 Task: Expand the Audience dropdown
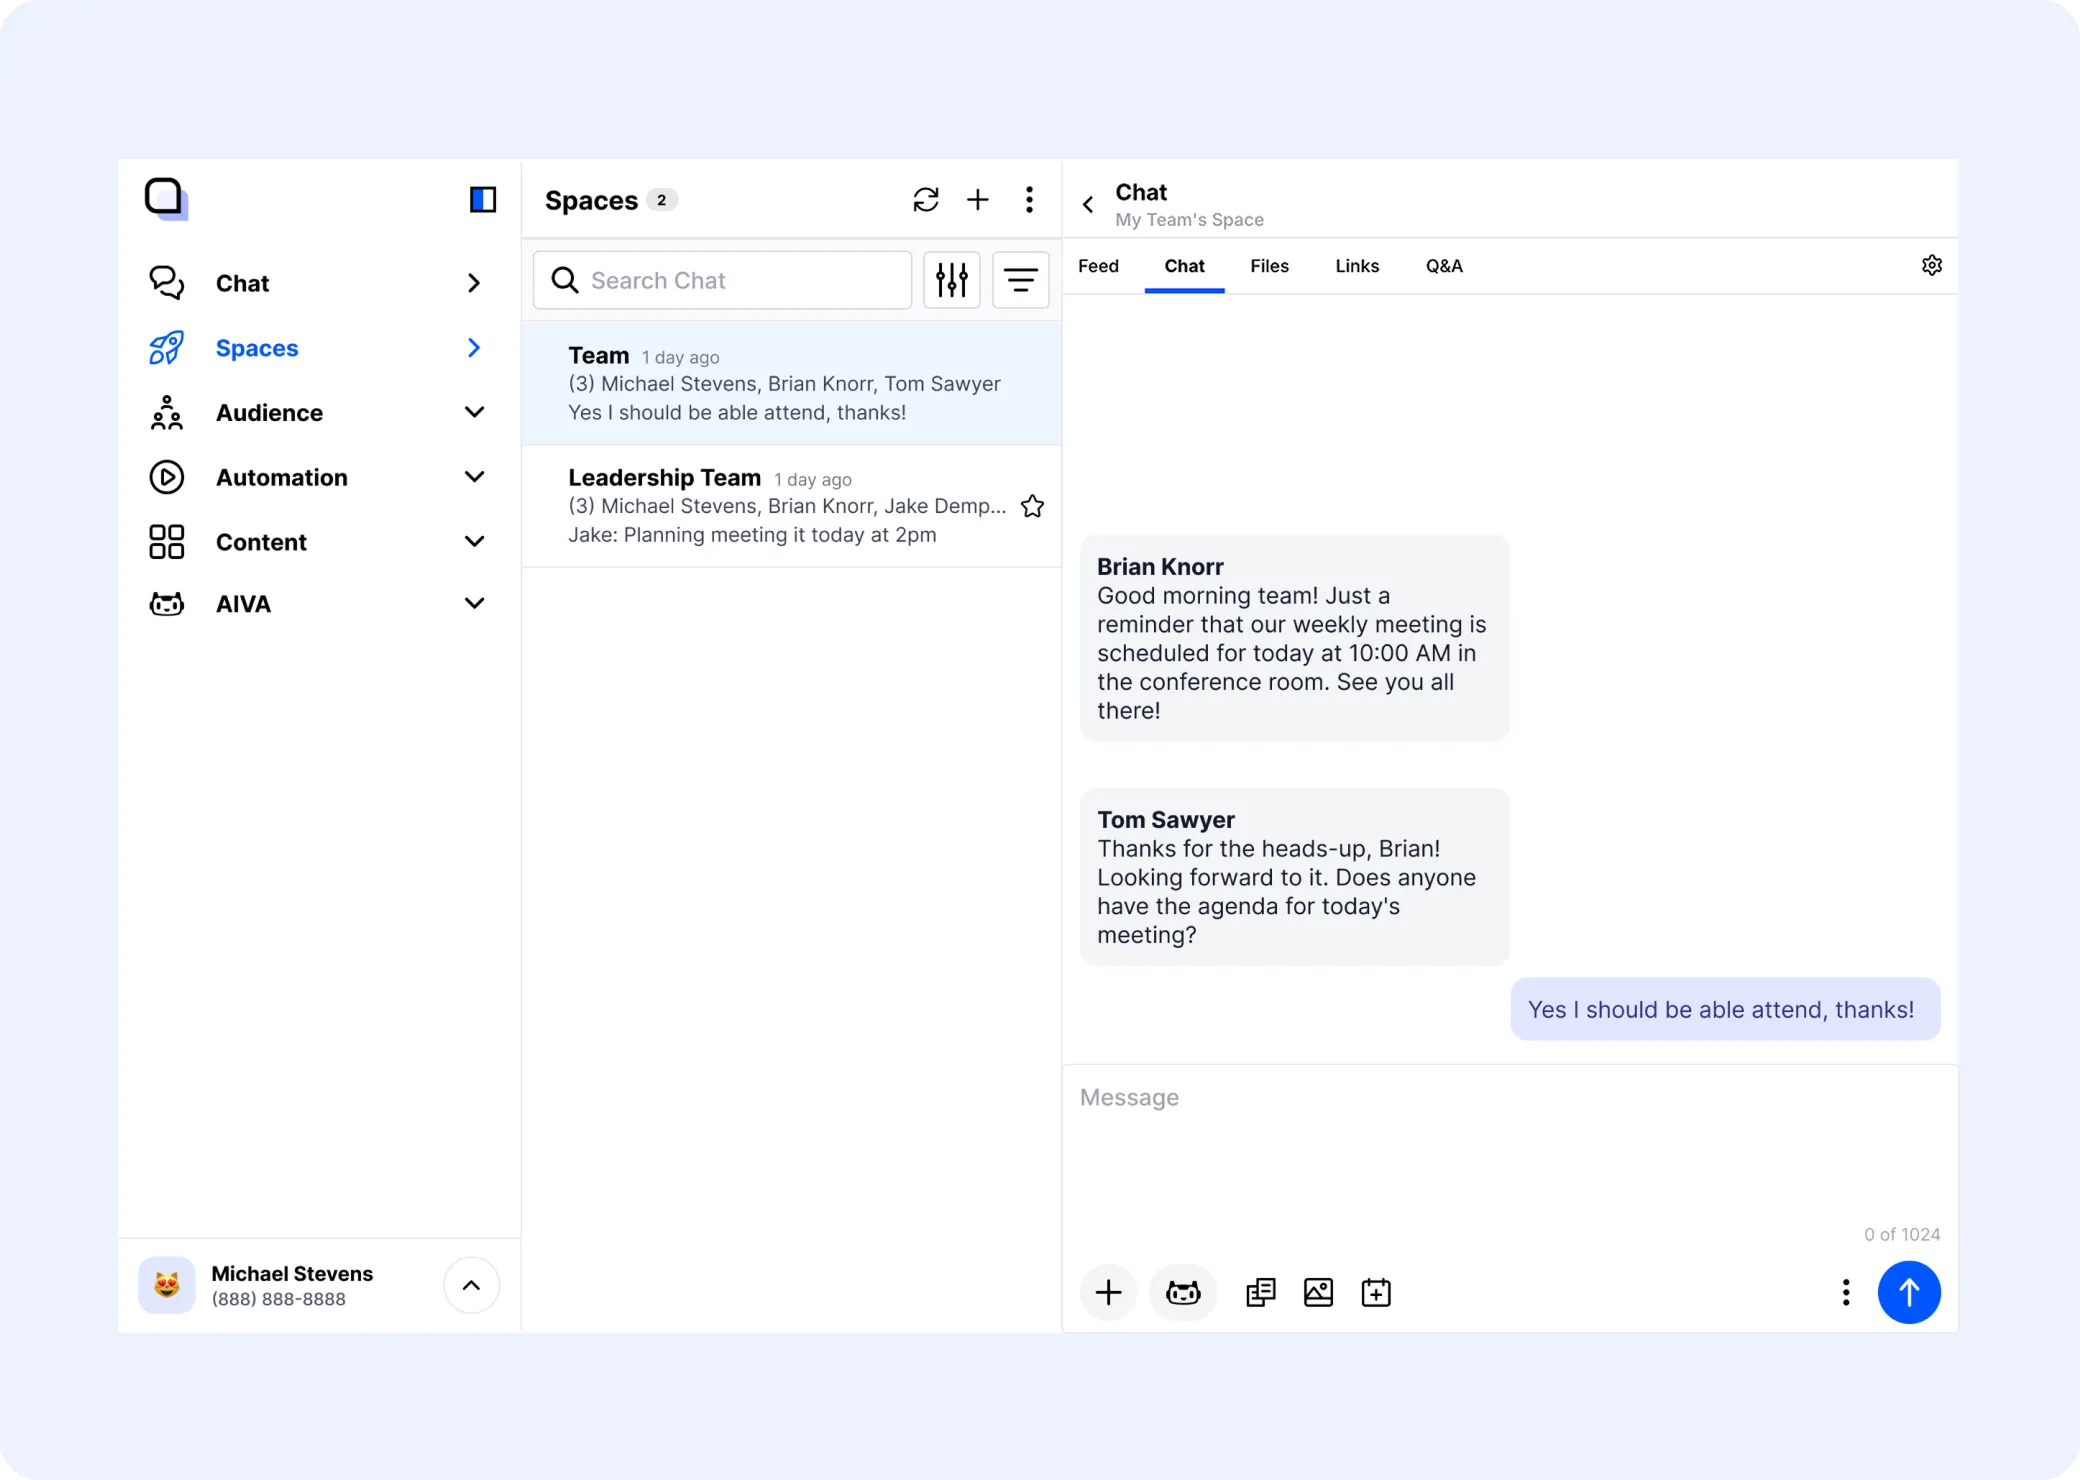coord(475,412)
